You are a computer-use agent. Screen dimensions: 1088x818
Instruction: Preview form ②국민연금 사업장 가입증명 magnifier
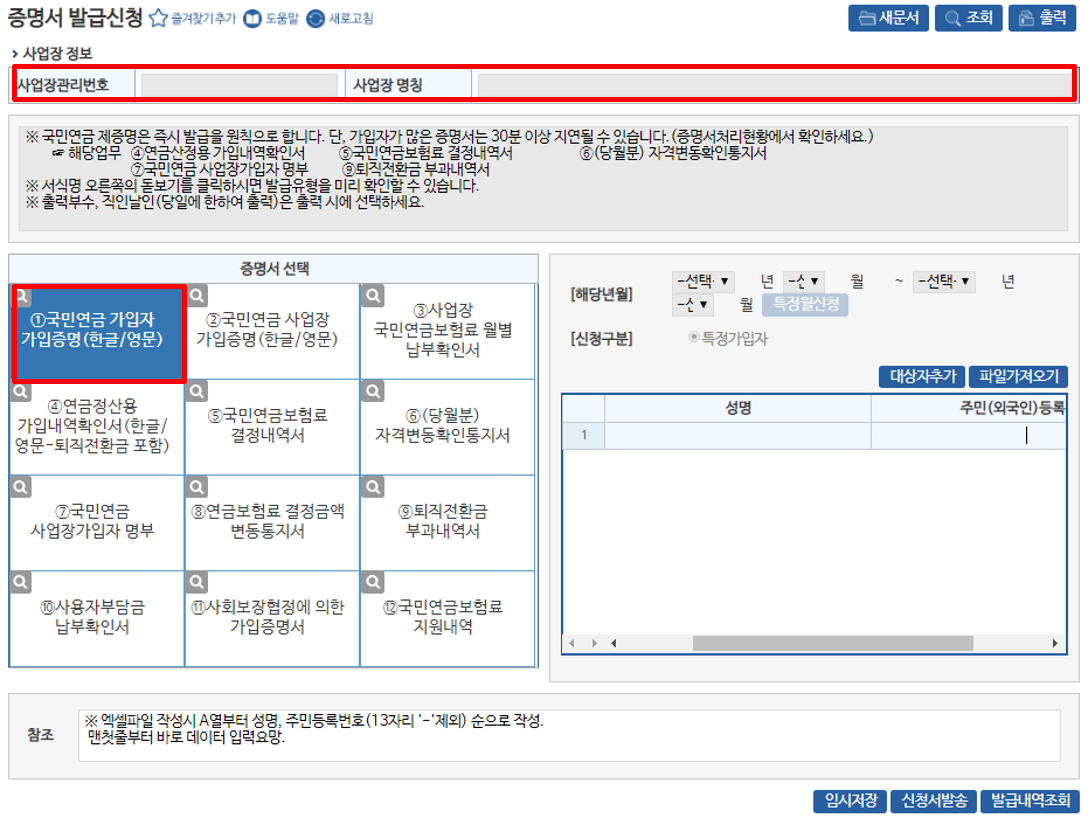tap(197, 296)
